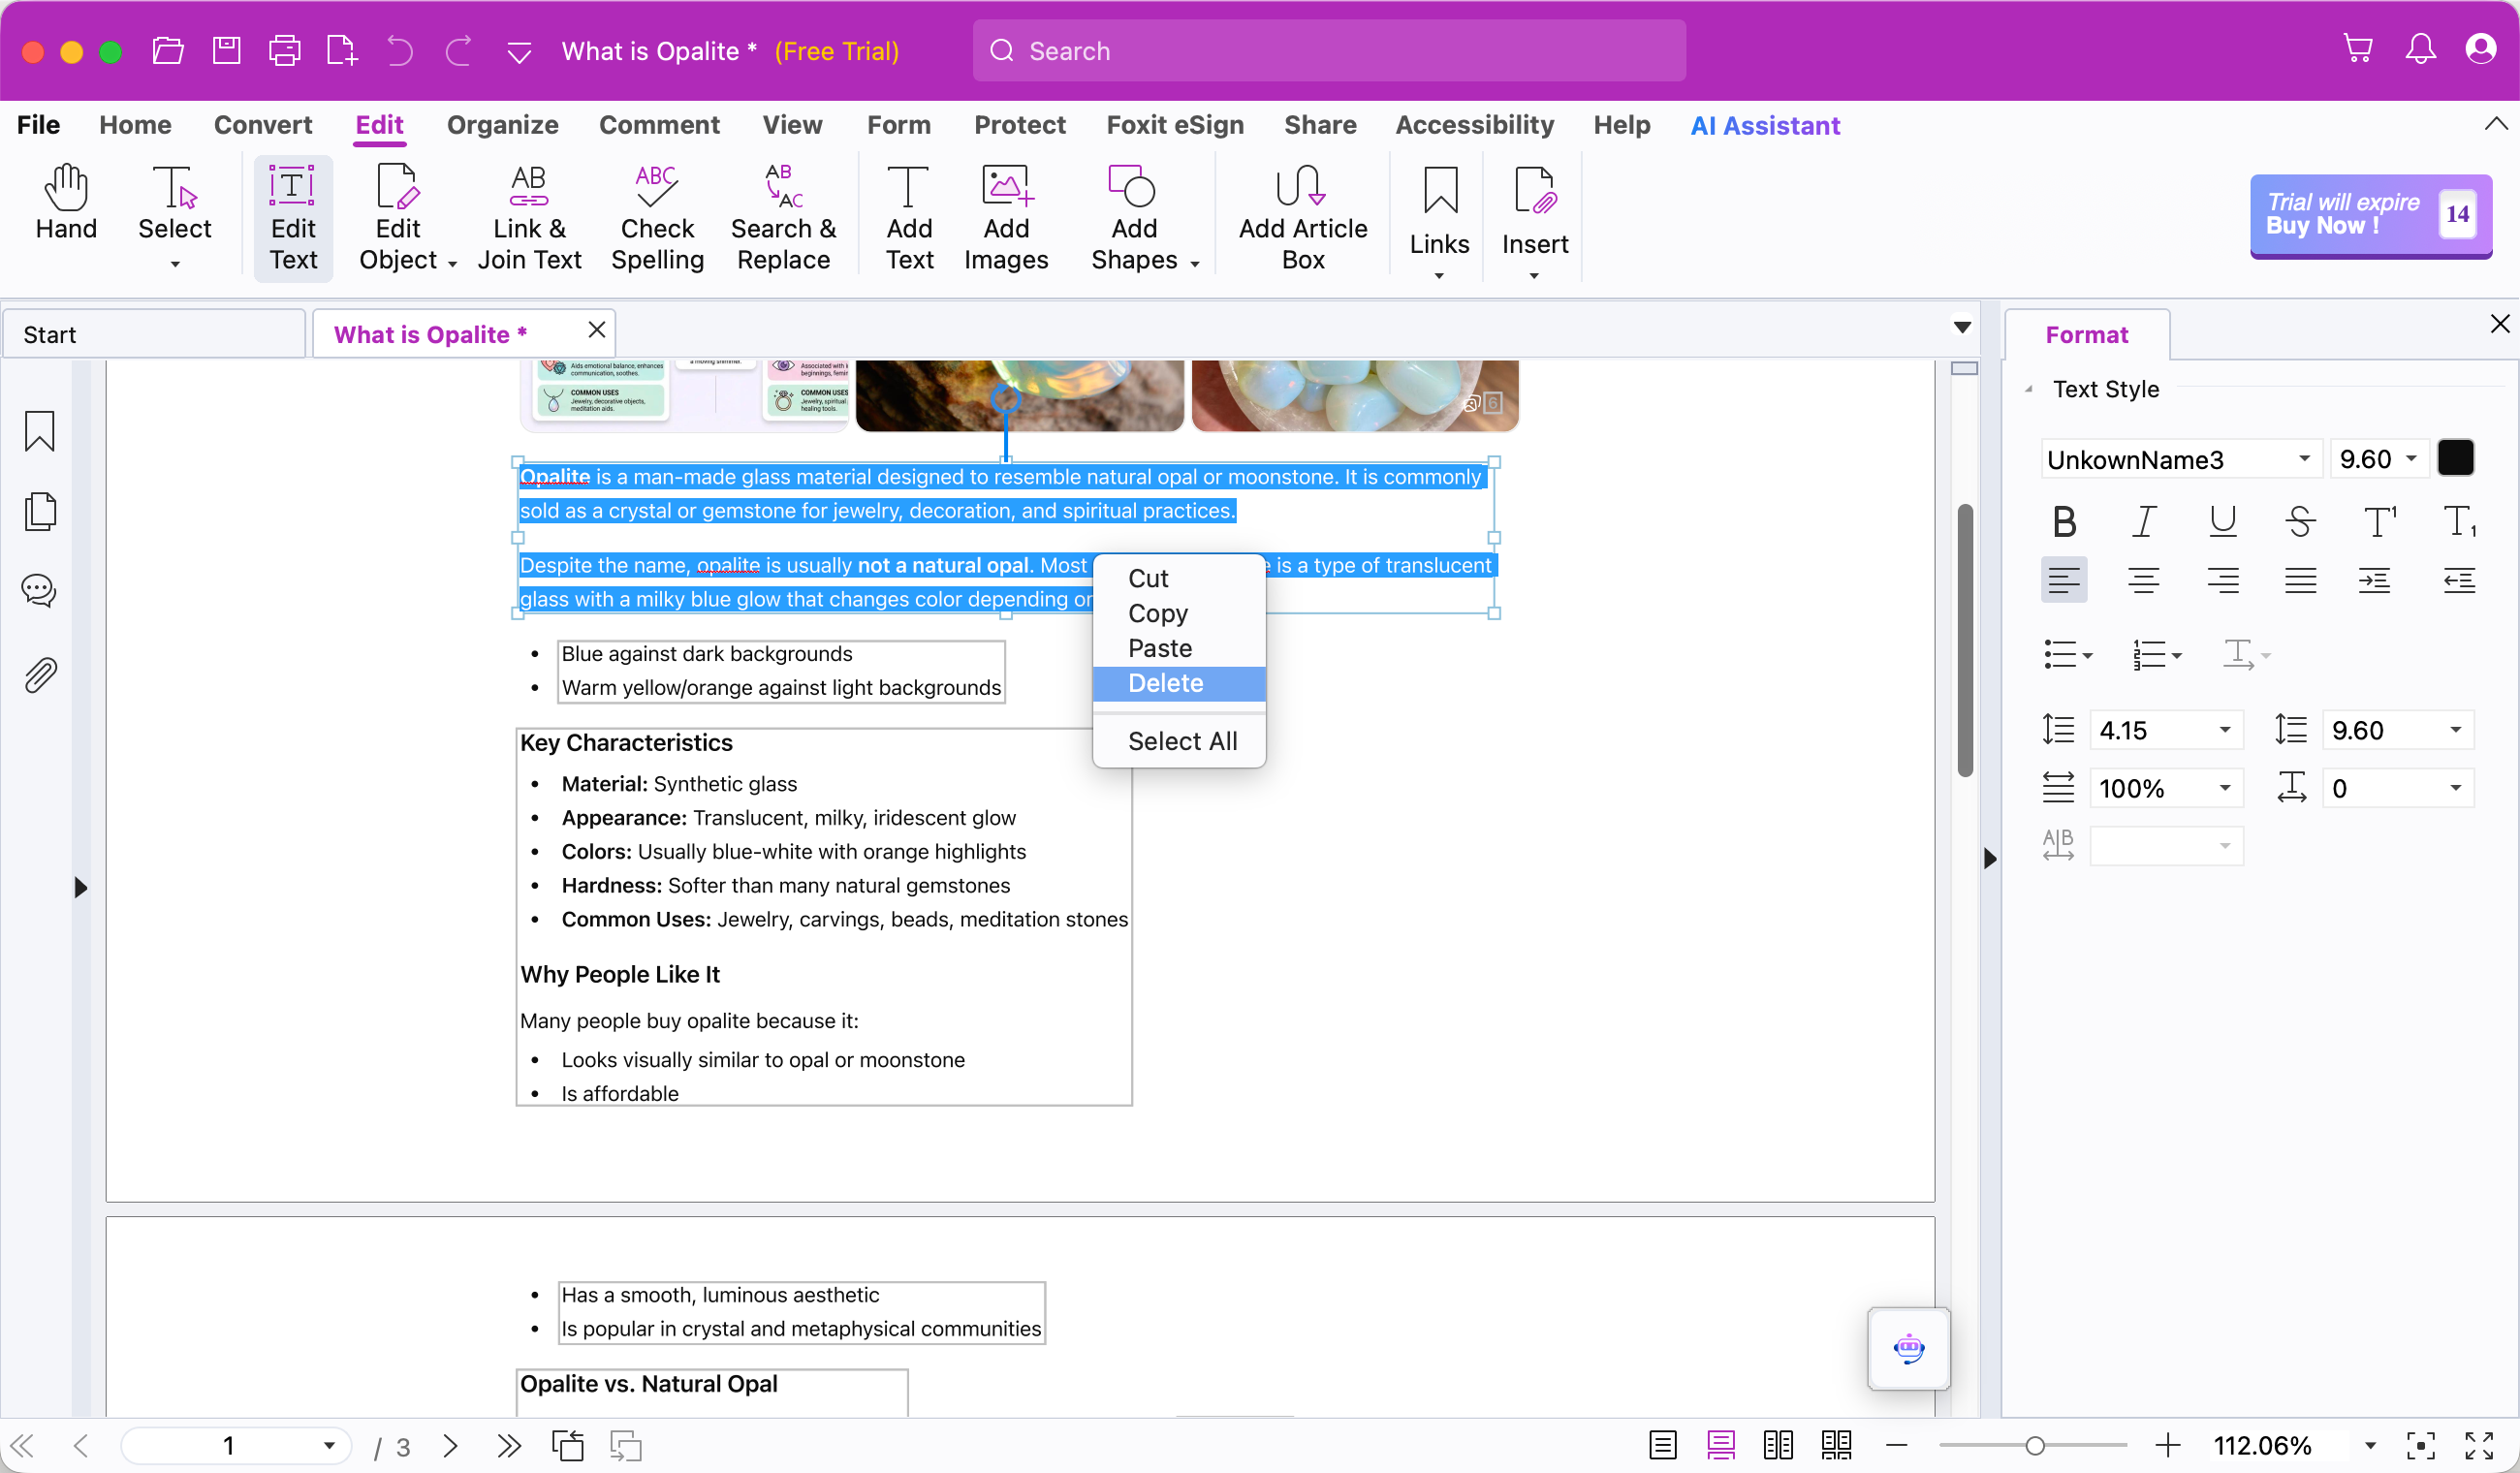Activate the Edit Text tool
The width and height of the screenshot is (2520, 1473).
[293, 218]
